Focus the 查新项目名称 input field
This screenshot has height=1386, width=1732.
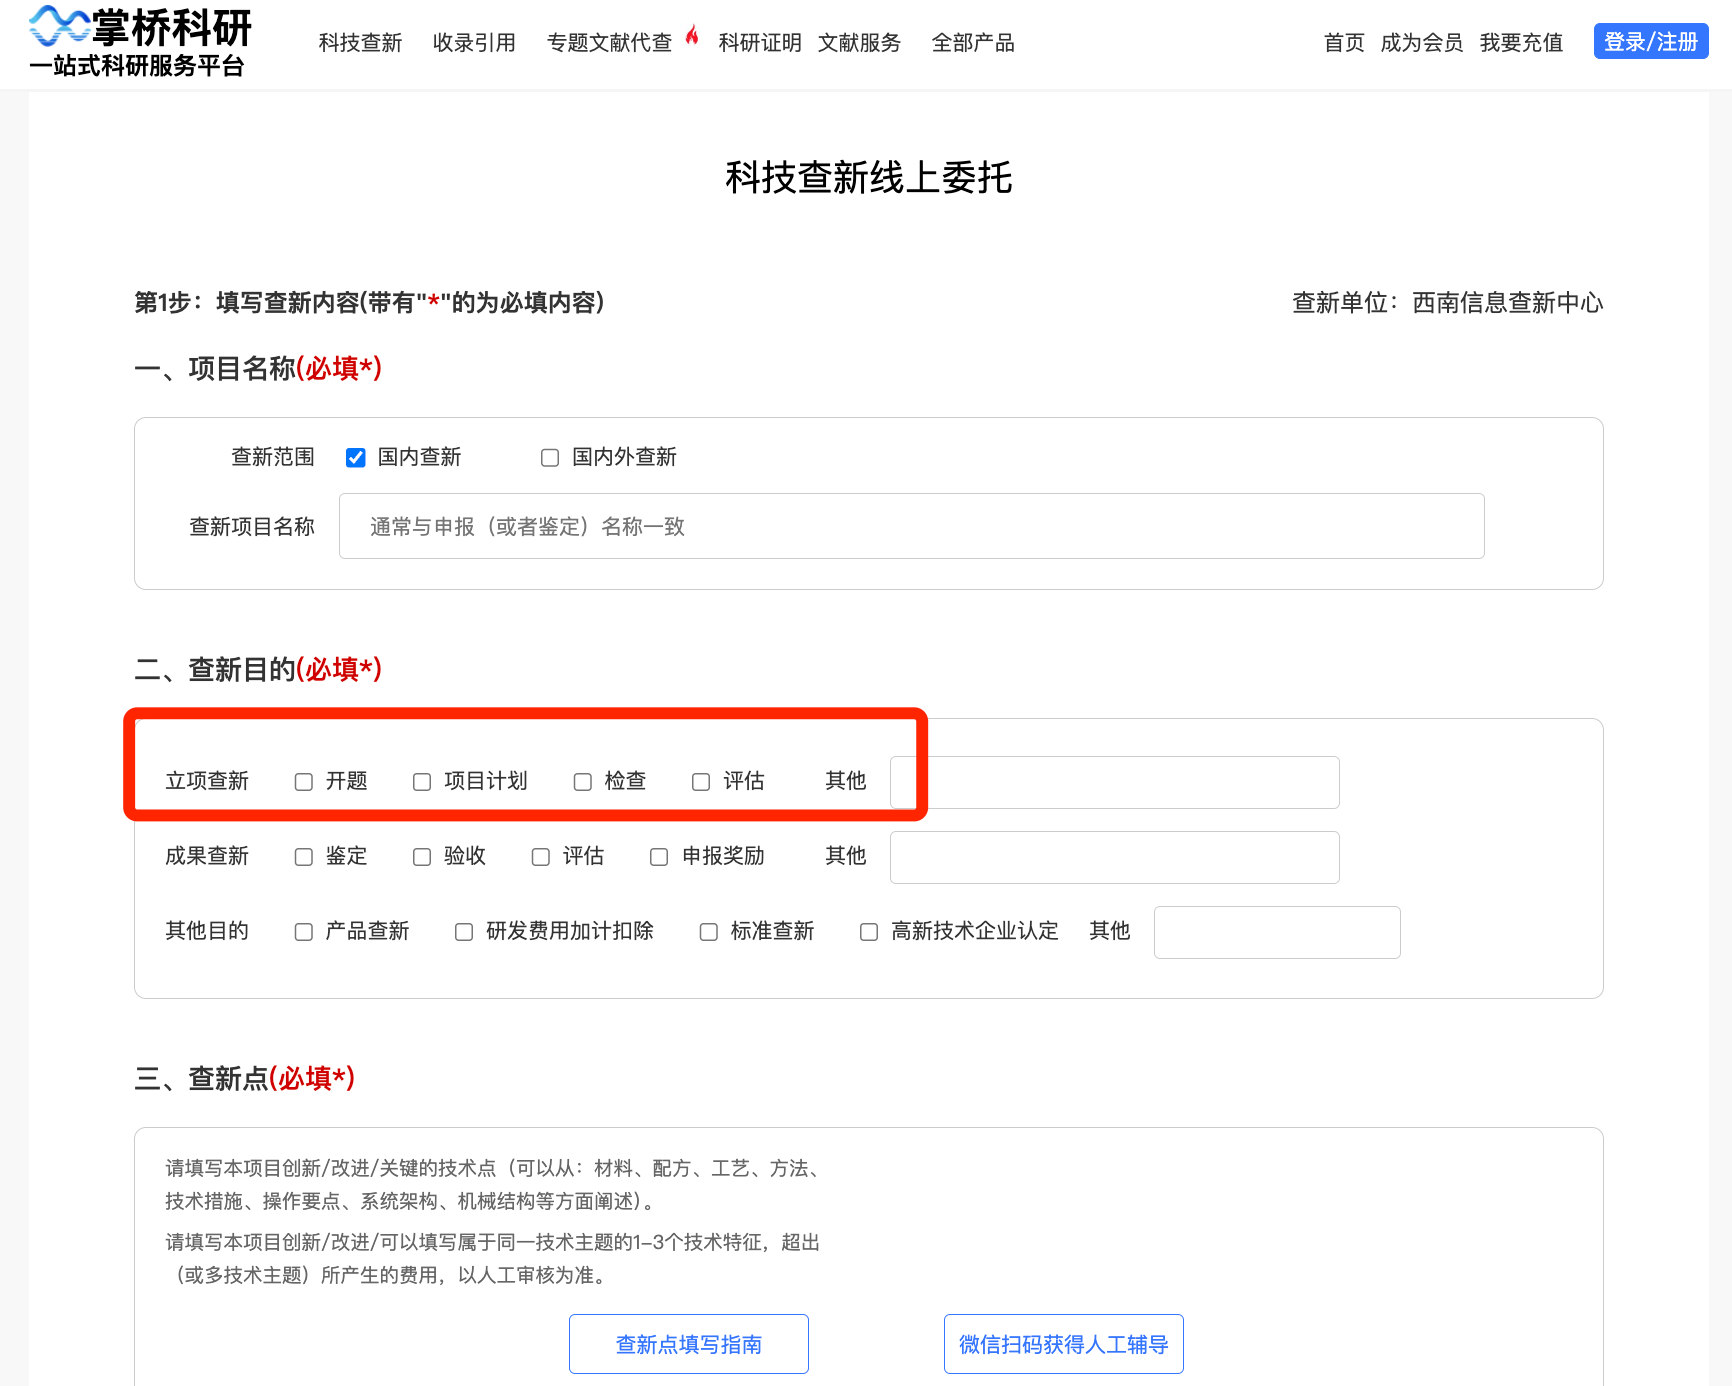(x=911, y=526)
